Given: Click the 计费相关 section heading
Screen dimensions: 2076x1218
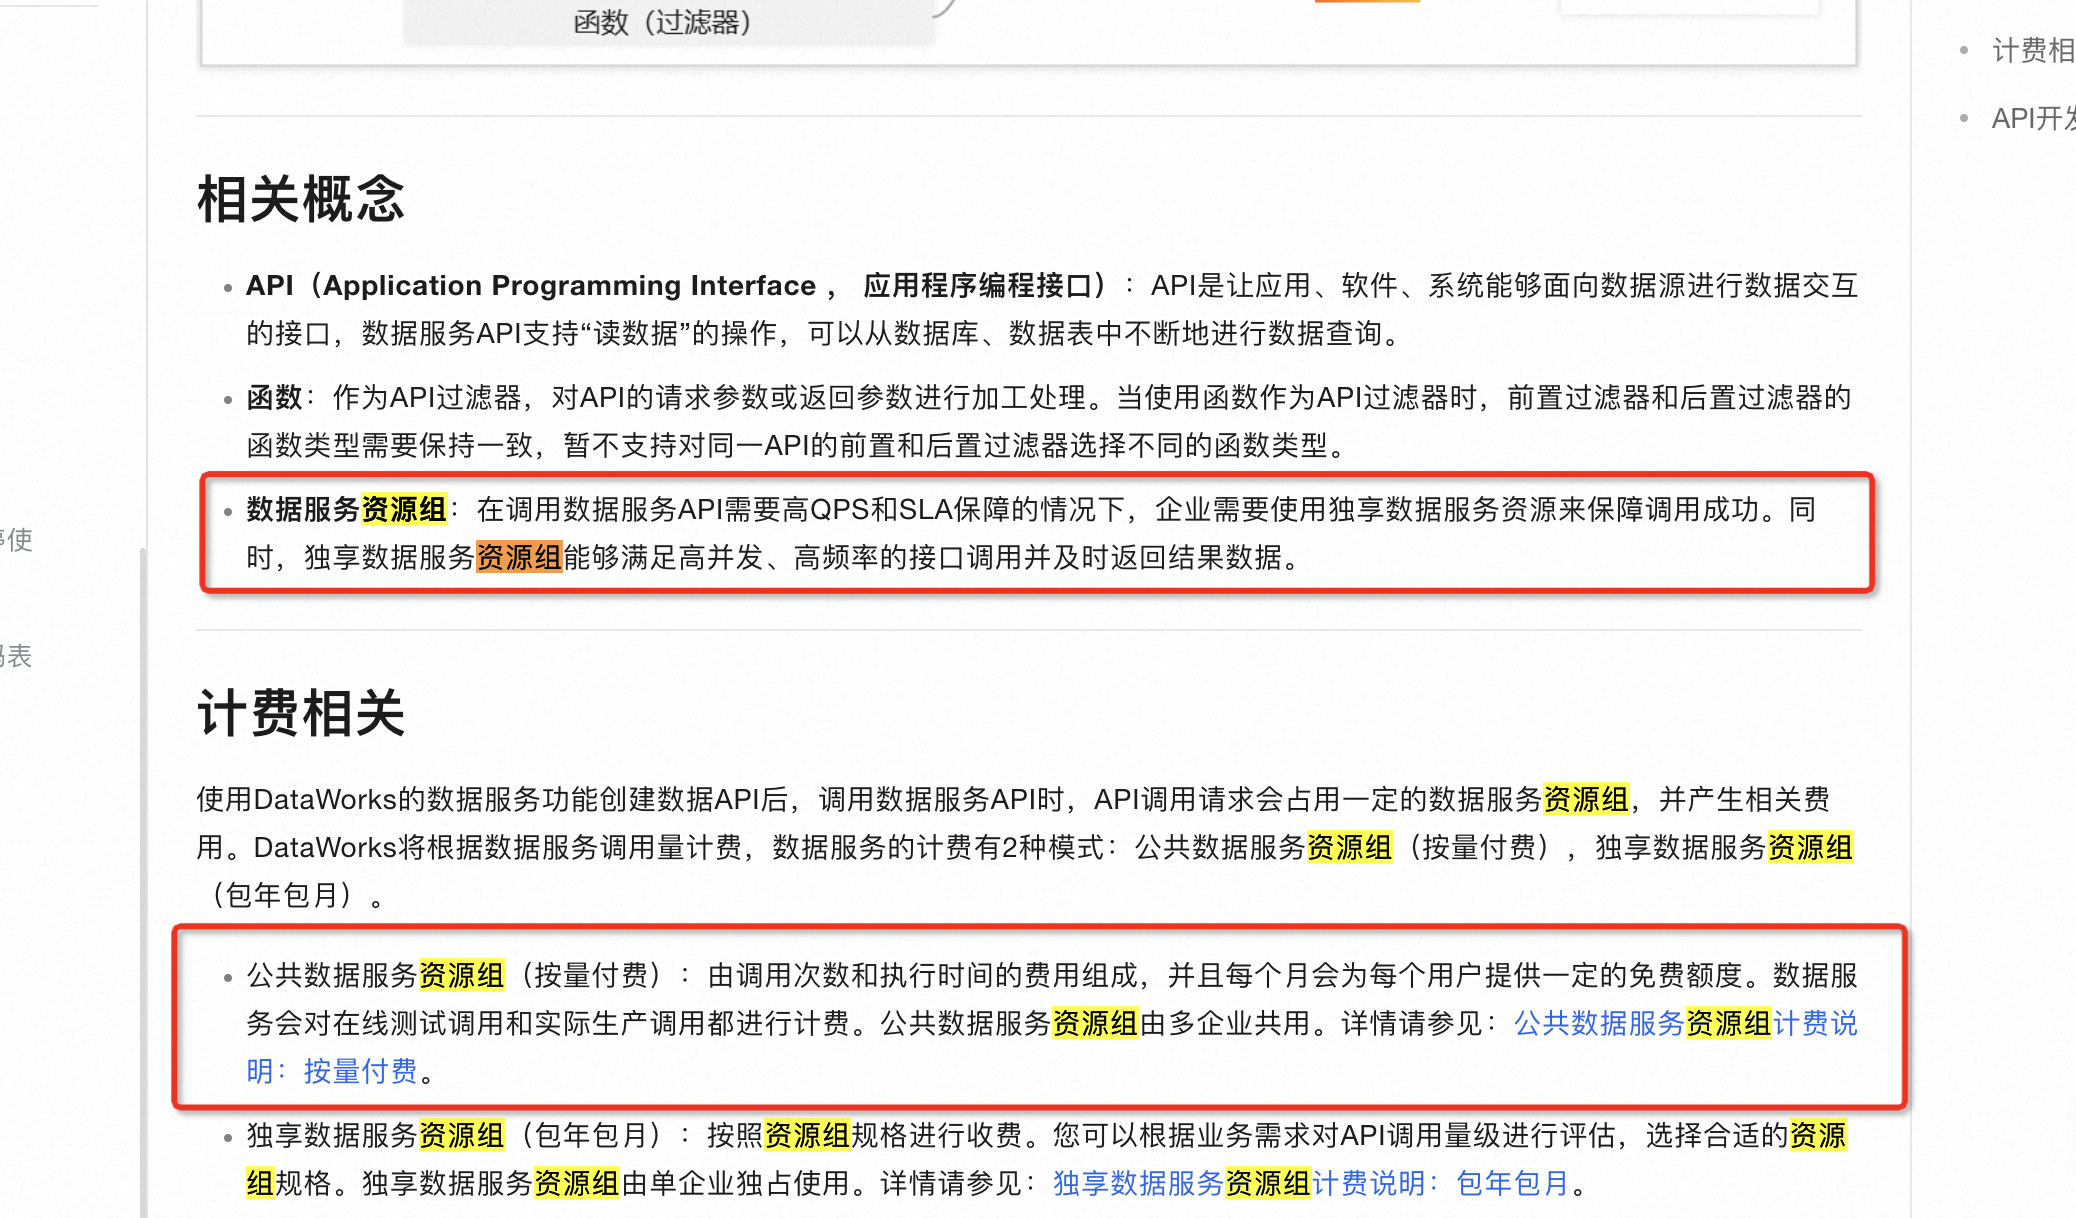Looking at the screenshot, I should click(x=301, y=713).
